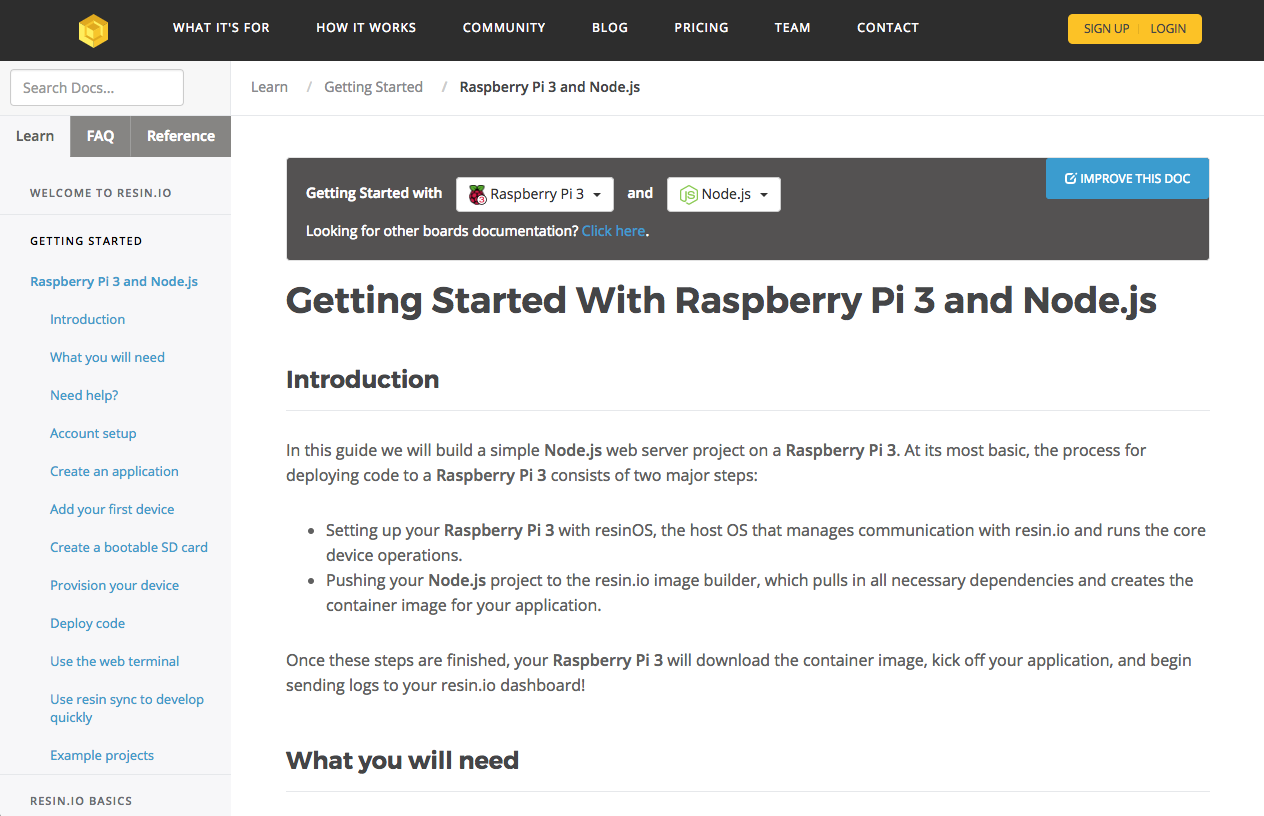Click the current page breadcrumb 'Raspberry Pi 3 and Node.js'
1264x816 pixels.
550,87
